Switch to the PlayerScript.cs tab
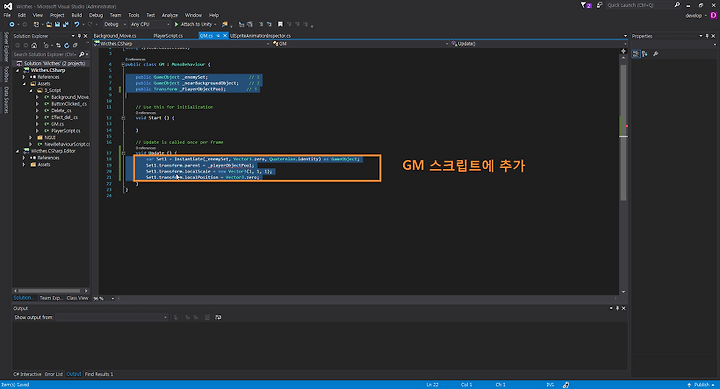Viewport: 720px width, 389px height. click(168, 36)
